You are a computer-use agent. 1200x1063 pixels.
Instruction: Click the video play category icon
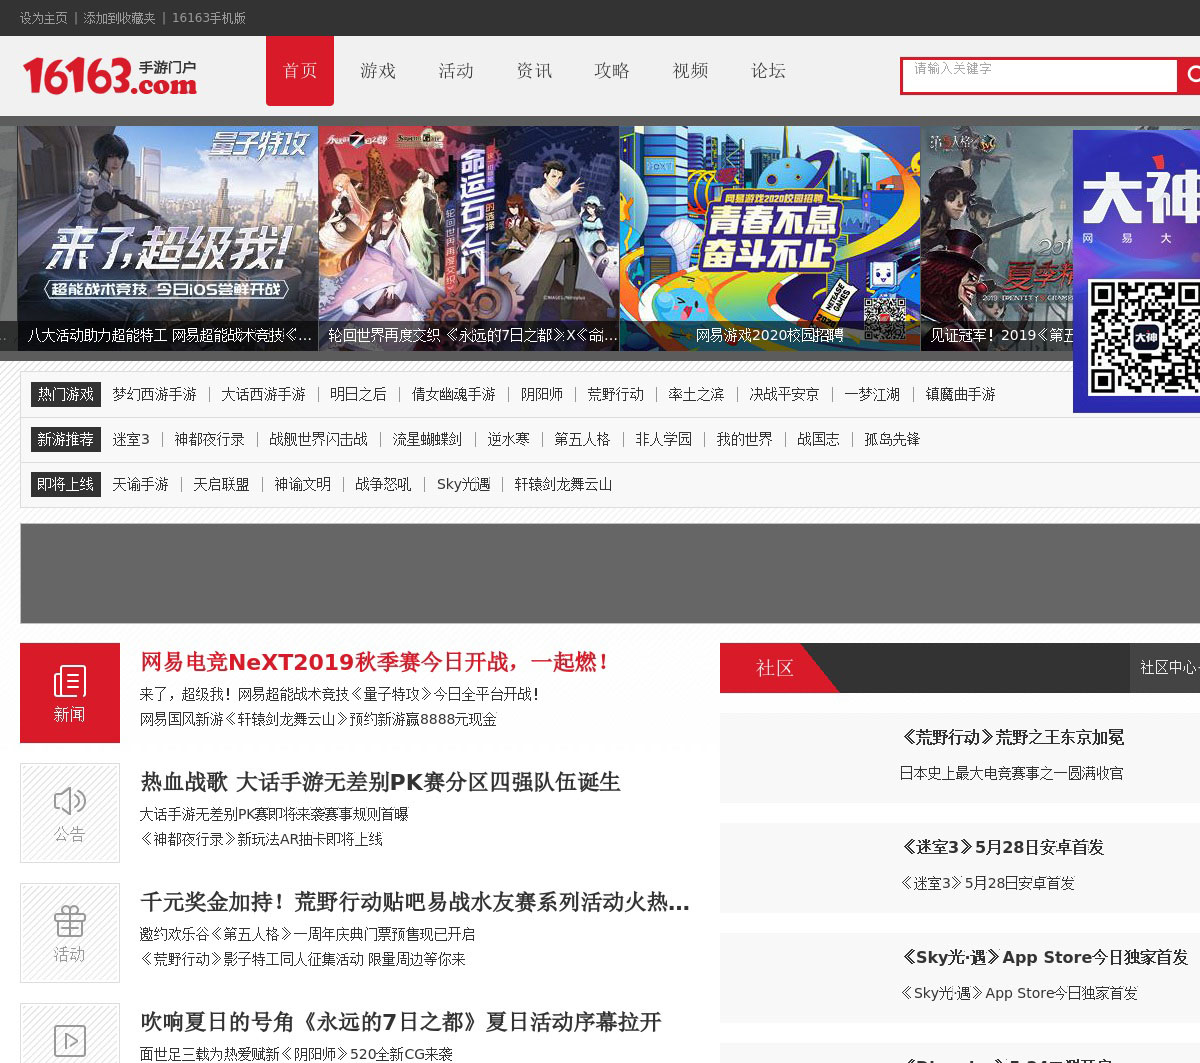(70, 1038)
